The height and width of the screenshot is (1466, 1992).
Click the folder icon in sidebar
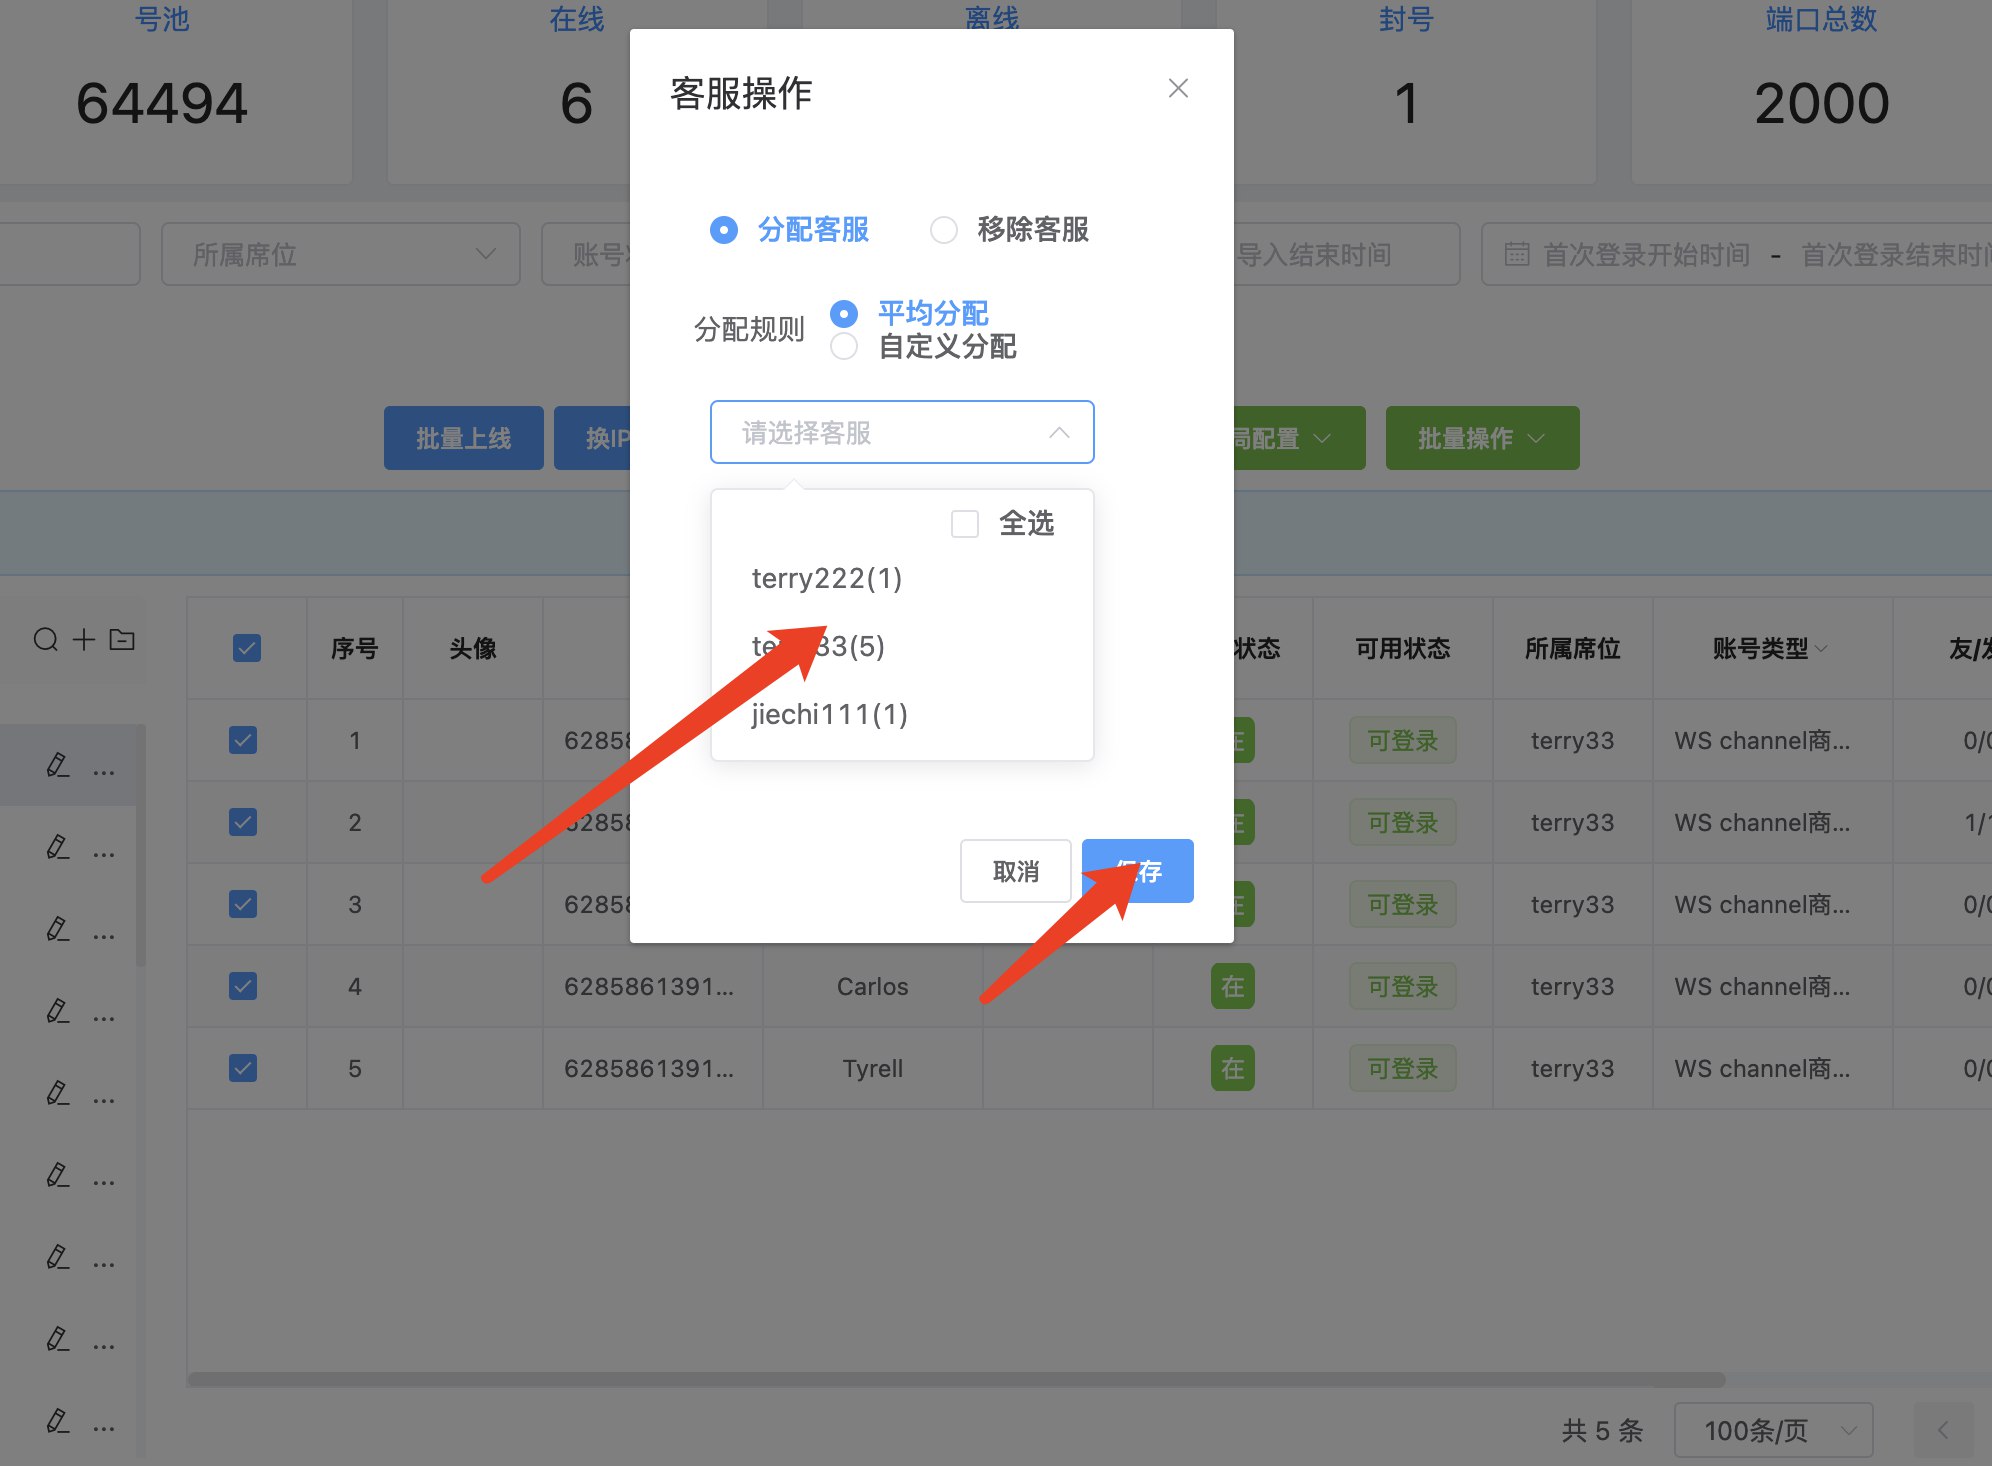(122, 640)
